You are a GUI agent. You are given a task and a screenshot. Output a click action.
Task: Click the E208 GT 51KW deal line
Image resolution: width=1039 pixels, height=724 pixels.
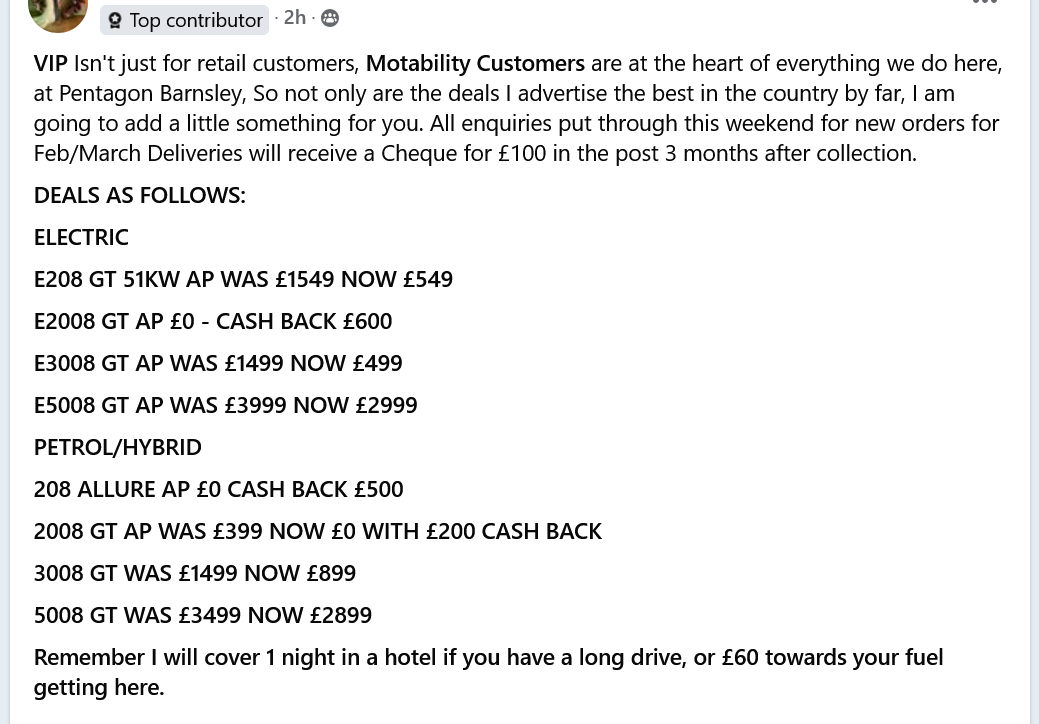coord(243,279)
